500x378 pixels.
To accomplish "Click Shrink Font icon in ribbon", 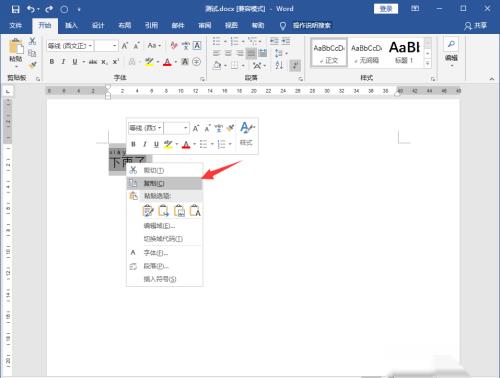I will 136,46.
